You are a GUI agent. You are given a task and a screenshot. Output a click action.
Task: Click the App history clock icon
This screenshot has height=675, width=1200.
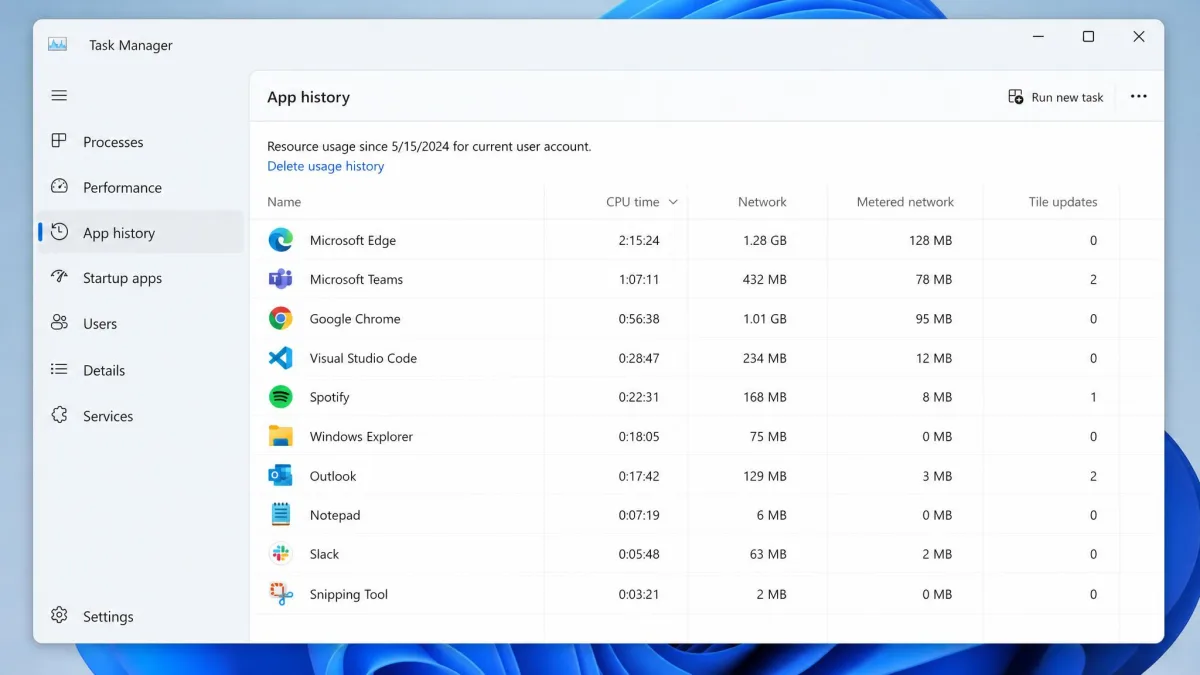click(x=59, y=232)
